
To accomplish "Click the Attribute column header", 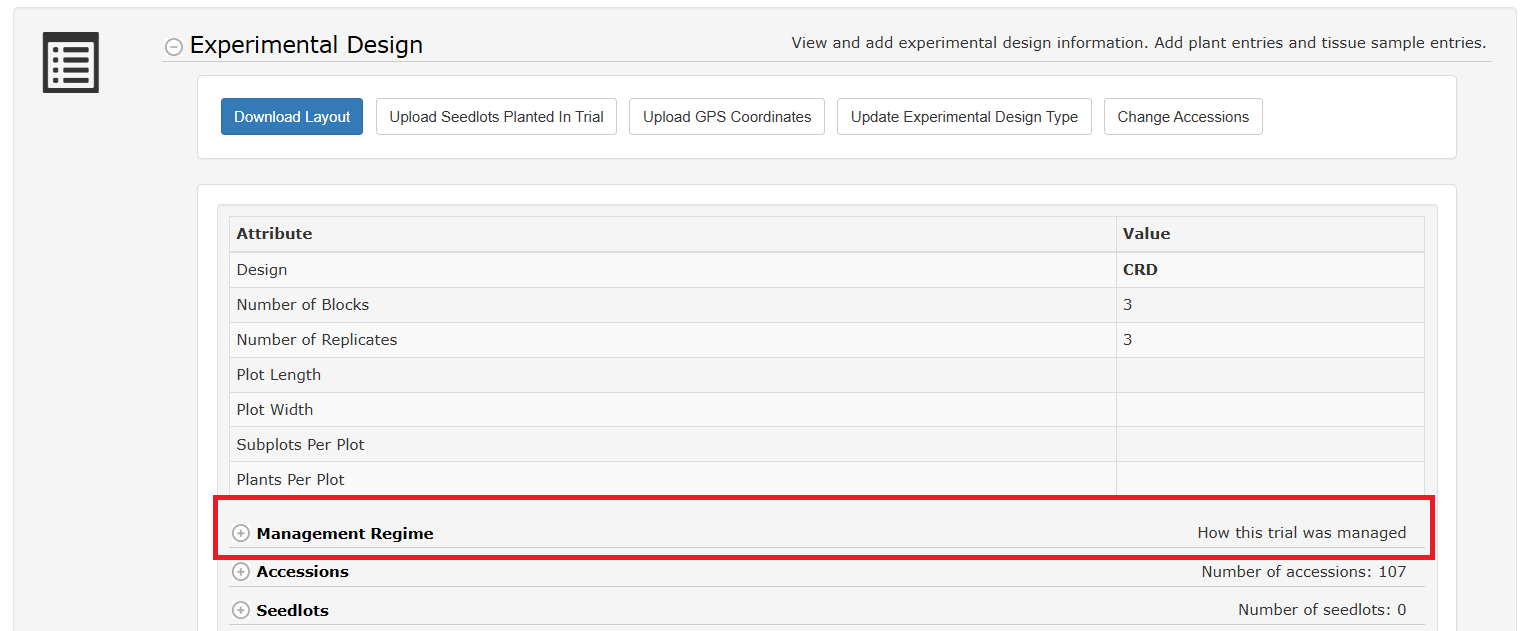I will [x=274, y=234].
